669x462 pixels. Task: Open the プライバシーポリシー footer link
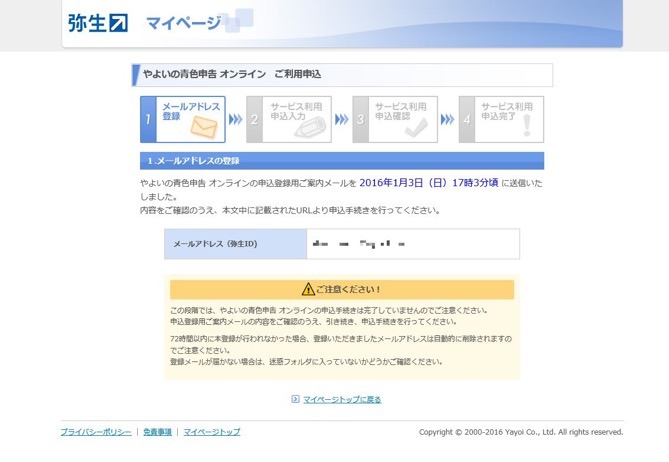96,432
